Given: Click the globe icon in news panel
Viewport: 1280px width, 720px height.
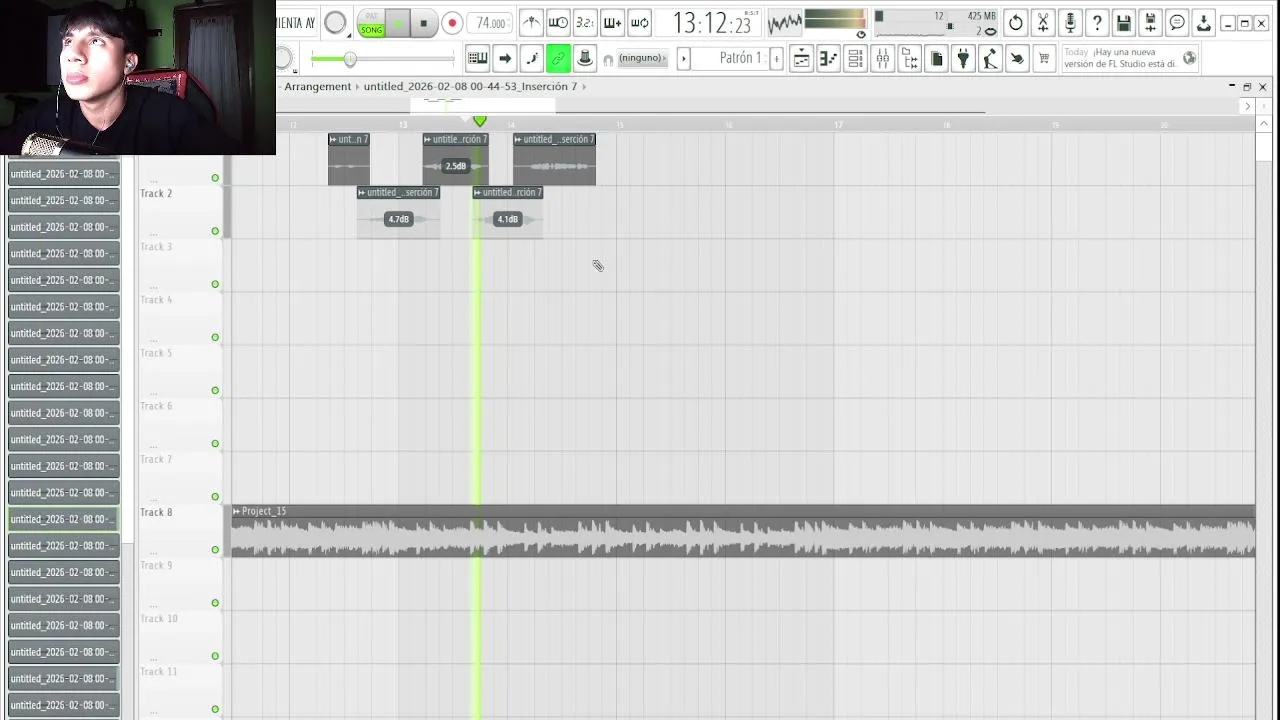Looking at the screenshot, I should (x=1189, y=58).
